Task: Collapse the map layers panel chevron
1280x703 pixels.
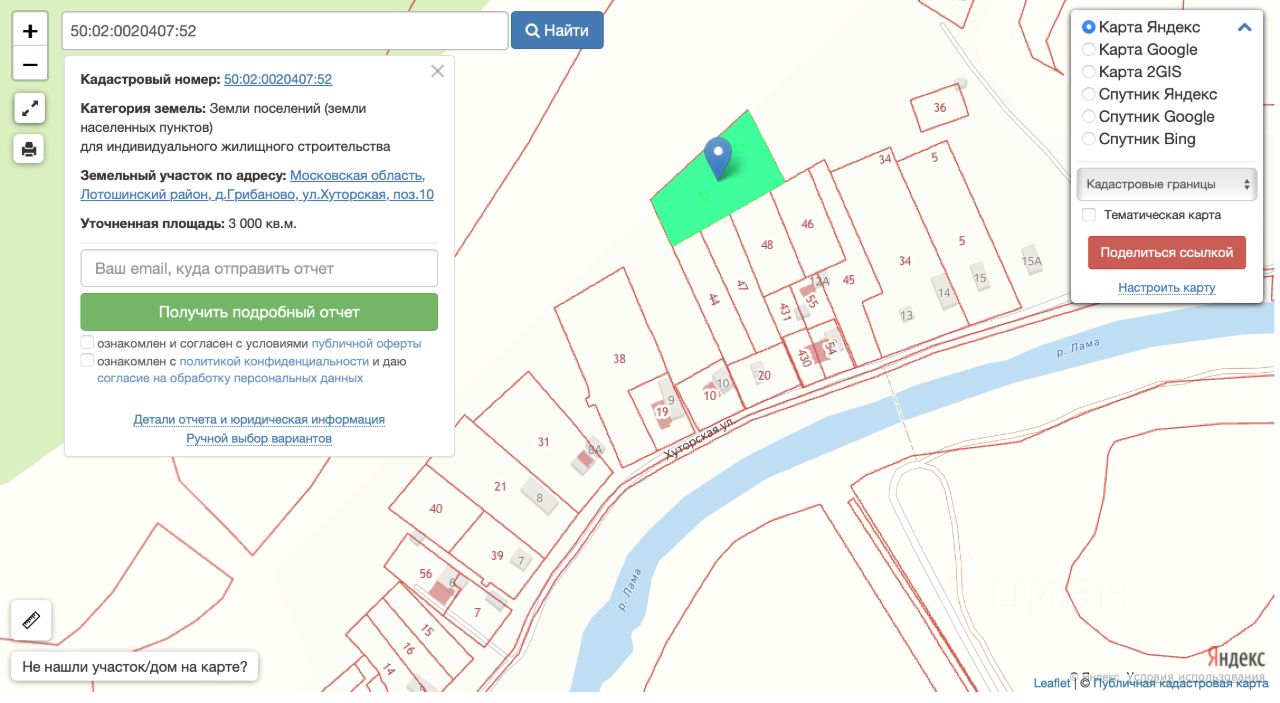Action: (x=1245, y=28)
